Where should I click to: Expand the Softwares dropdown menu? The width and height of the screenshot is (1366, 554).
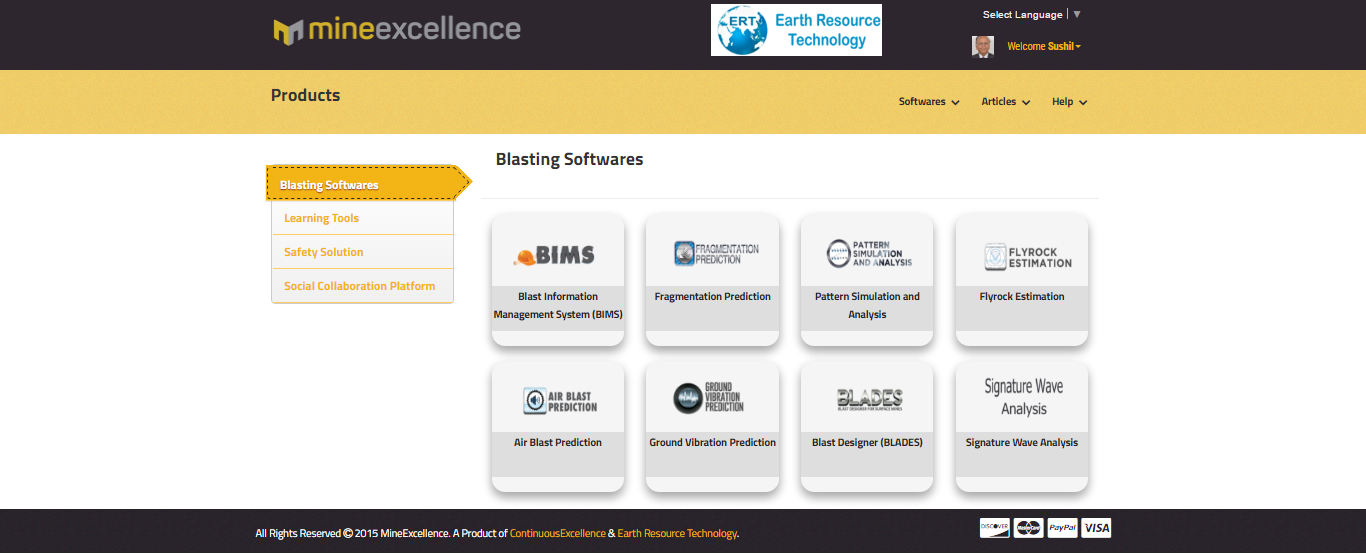[x=928, y=102]
